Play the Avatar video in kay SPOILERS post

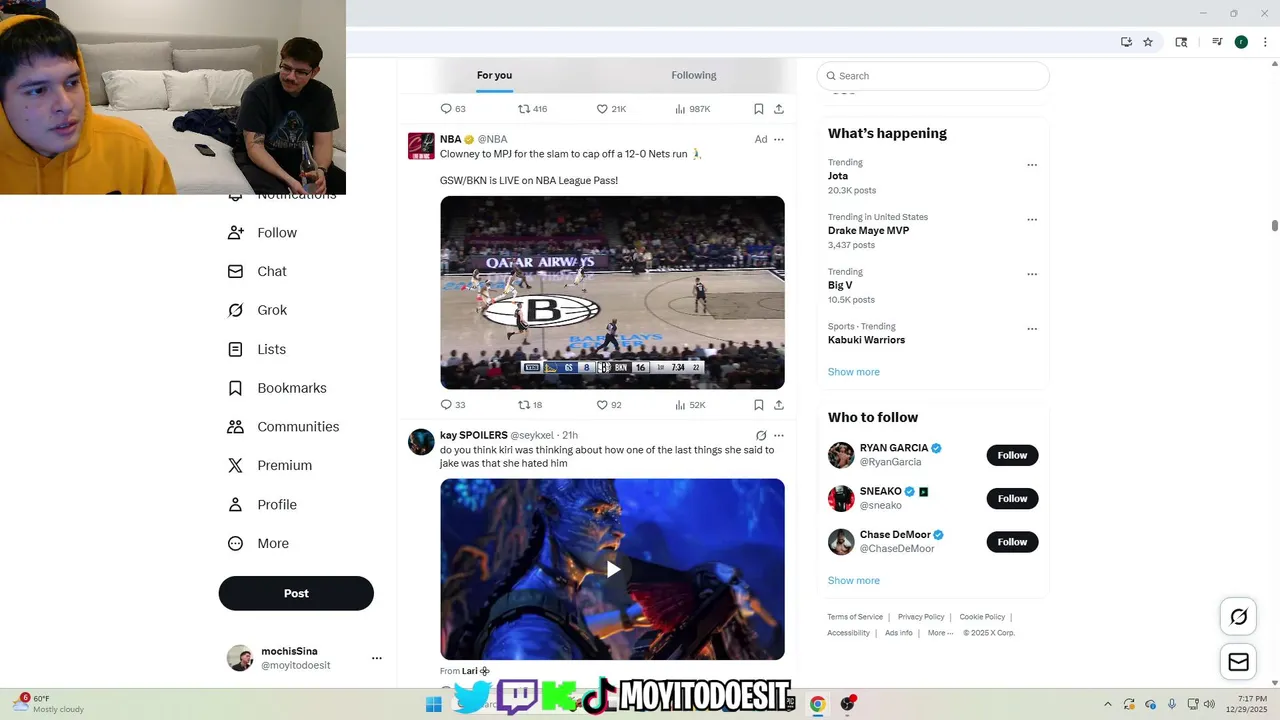612,569
